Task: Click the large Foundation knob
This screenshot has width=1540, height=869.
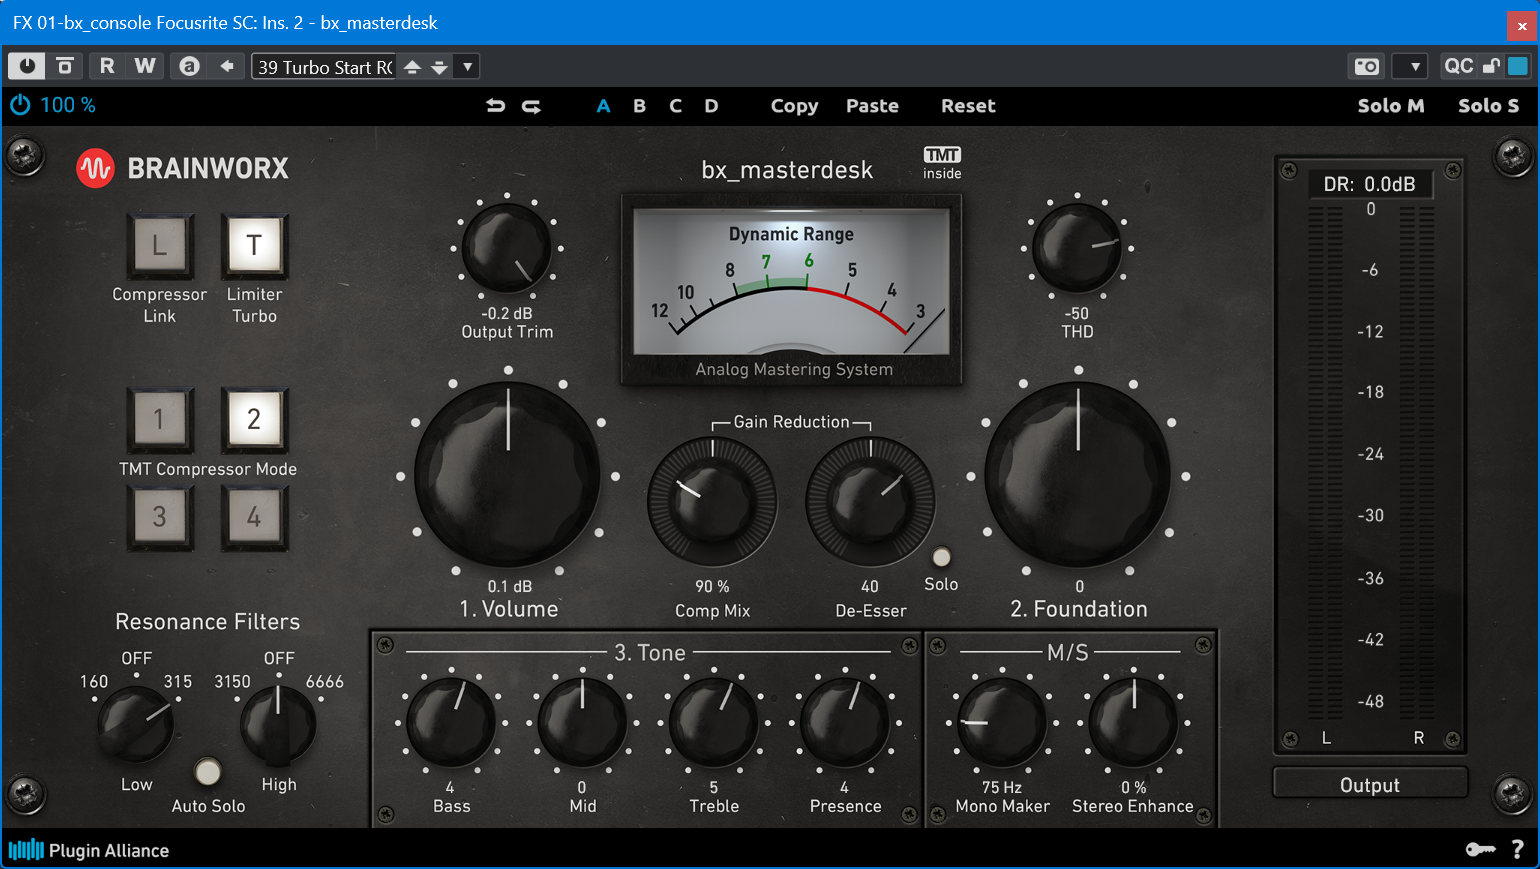Action: tap(1078, 476)
